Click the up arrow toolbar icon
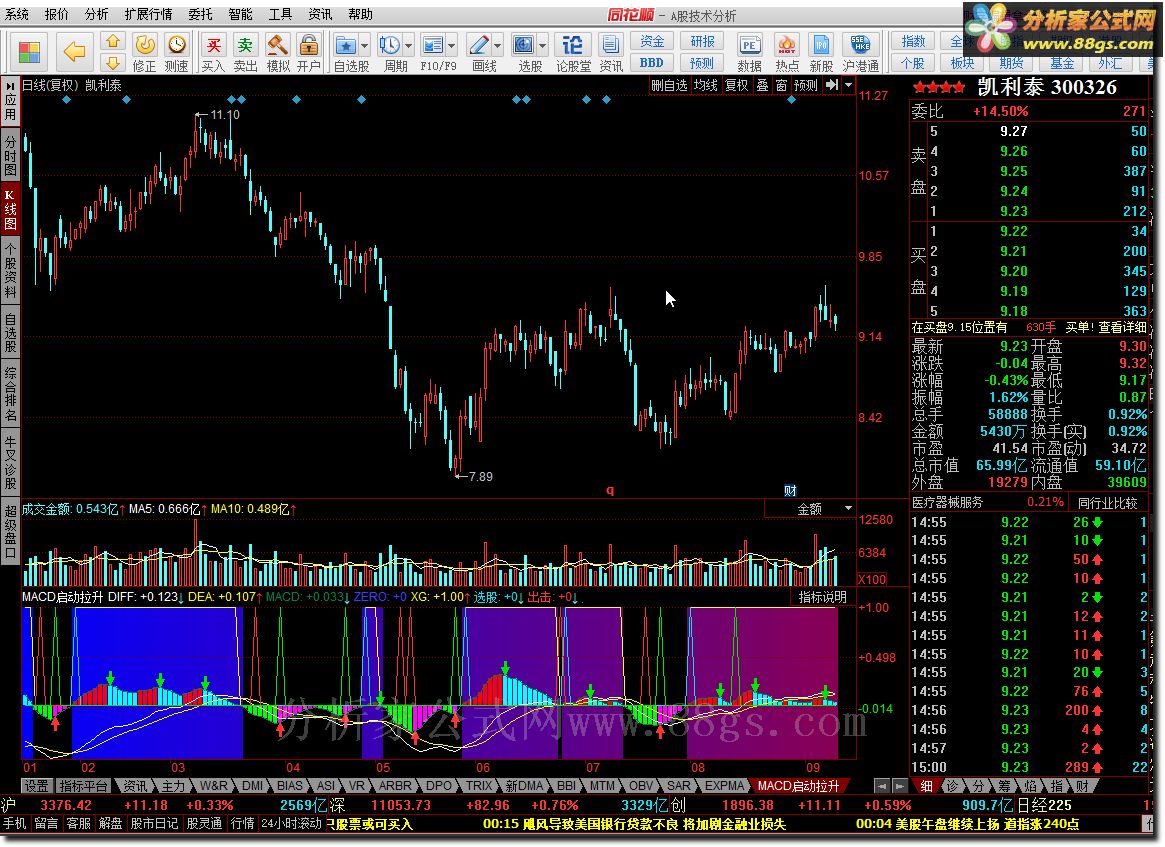The height and width of the screenshot is (847, 1165). [112, 42]
